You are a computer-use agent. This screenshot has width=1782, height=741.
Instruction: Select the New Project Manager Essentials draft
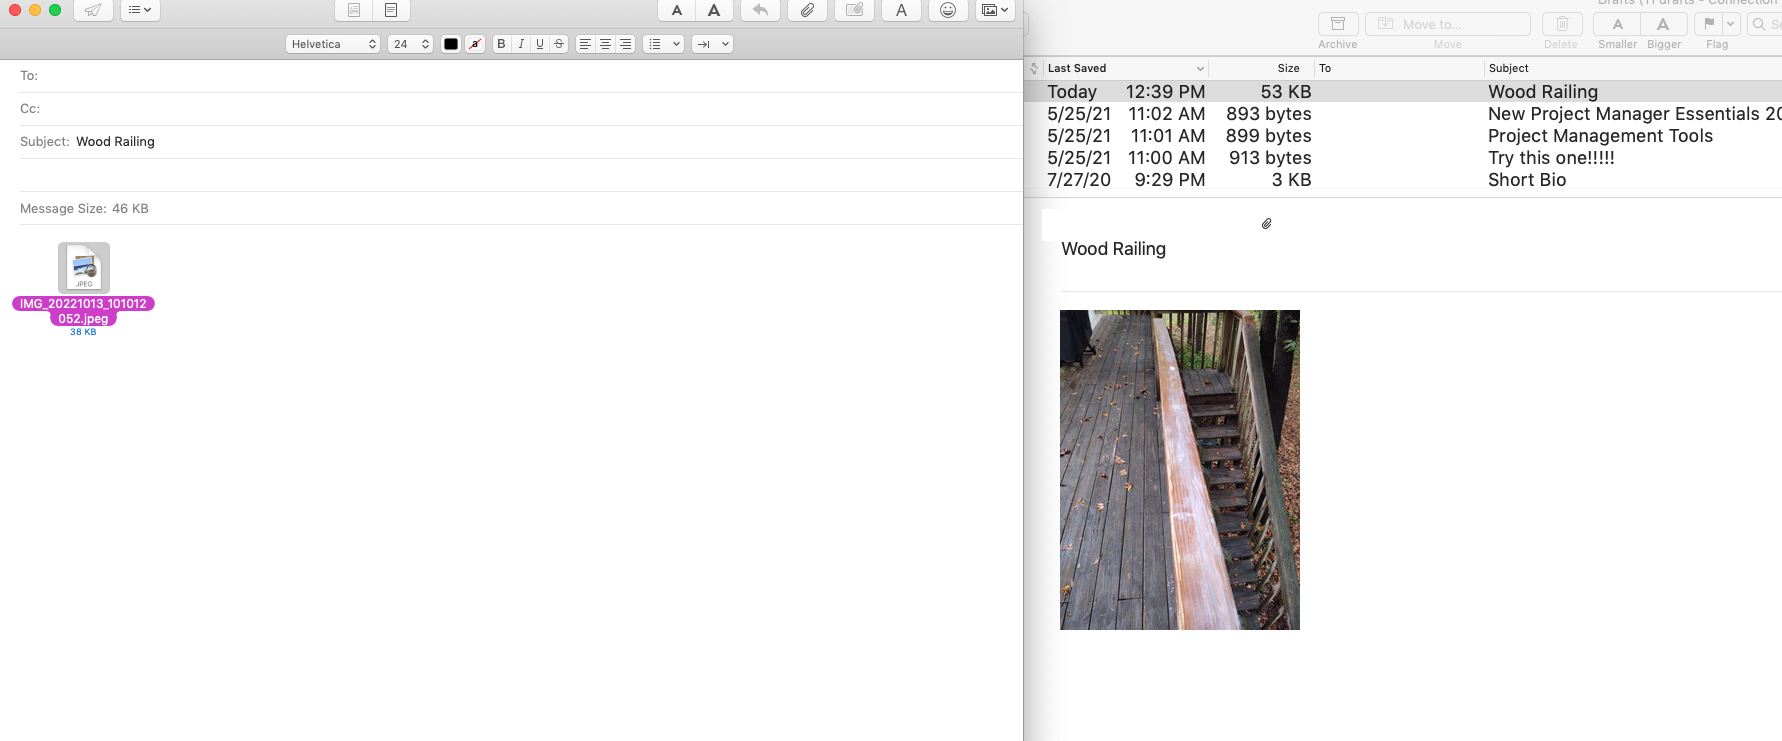click(1403, 114)
